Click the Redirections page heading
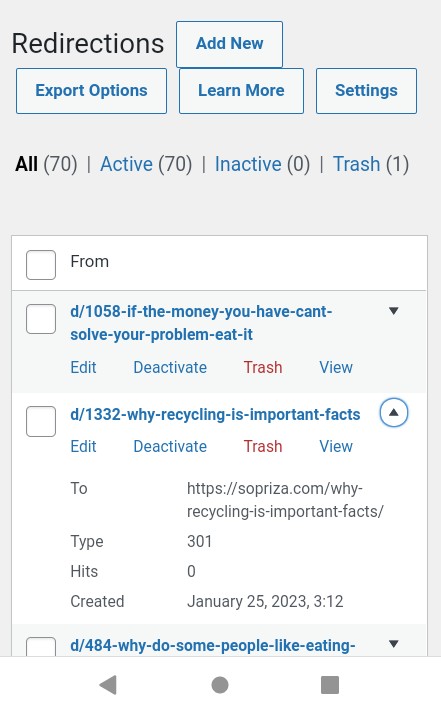Viewport: 441px width, 714px height. pos(87,44)
